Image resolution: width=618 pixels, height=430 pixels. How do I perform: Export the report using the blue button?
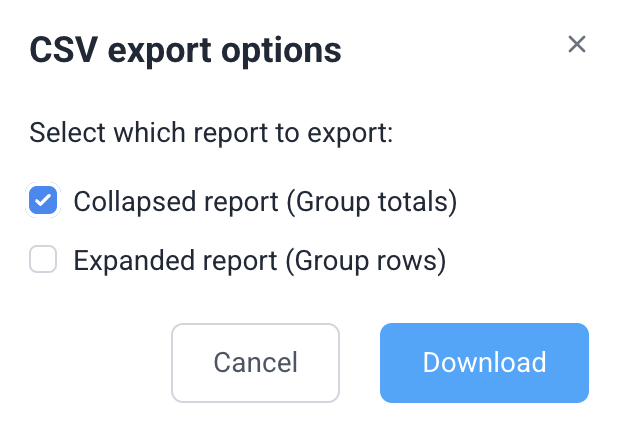[x=484, y=362]
